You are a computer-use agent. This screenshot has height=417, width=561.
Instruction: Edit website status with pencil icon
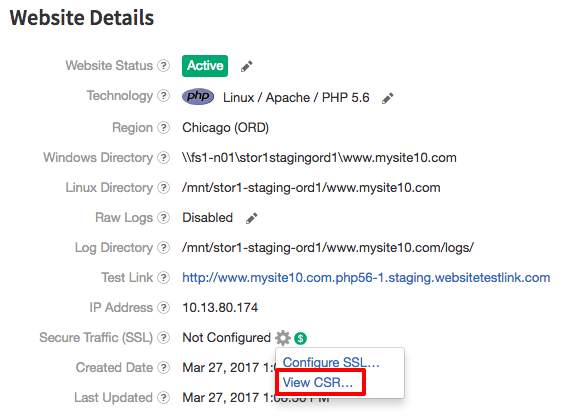coord(247,66)
